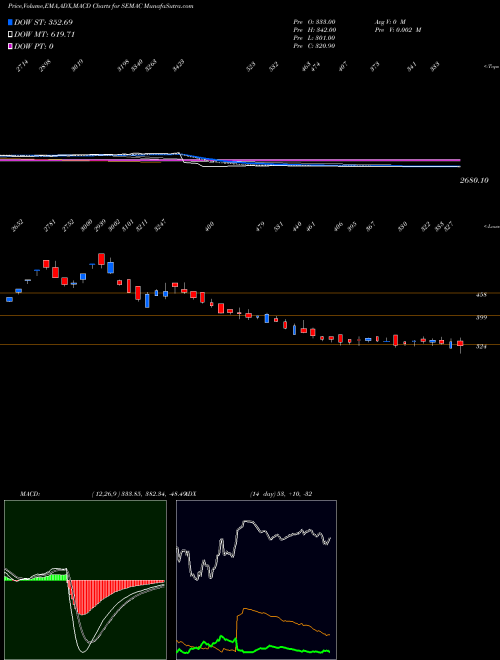Click the 3423 top-value label
Viewport: 500px width, 660px height.
(178, 67)
